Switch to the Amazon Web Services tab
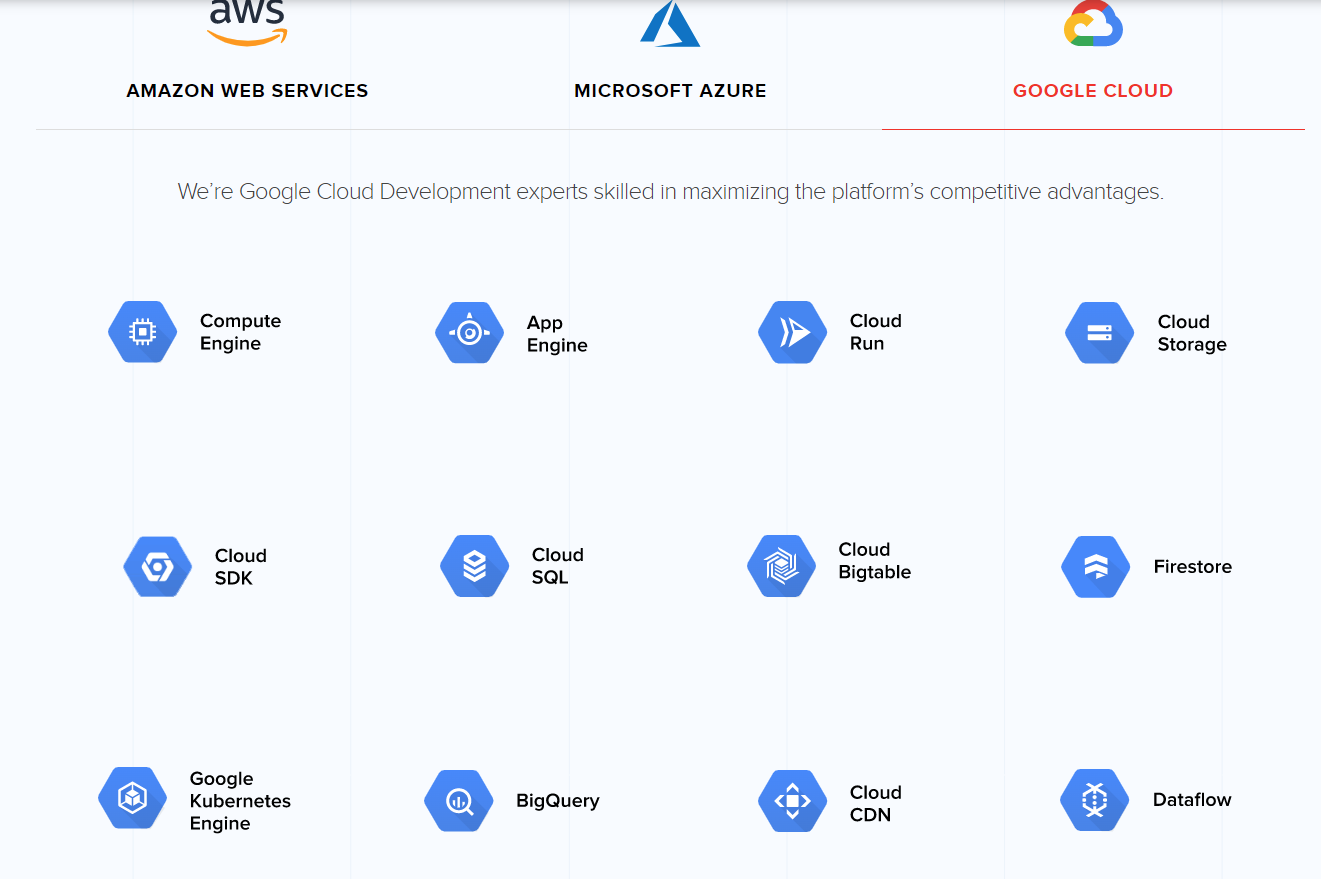 coord(247,91)
